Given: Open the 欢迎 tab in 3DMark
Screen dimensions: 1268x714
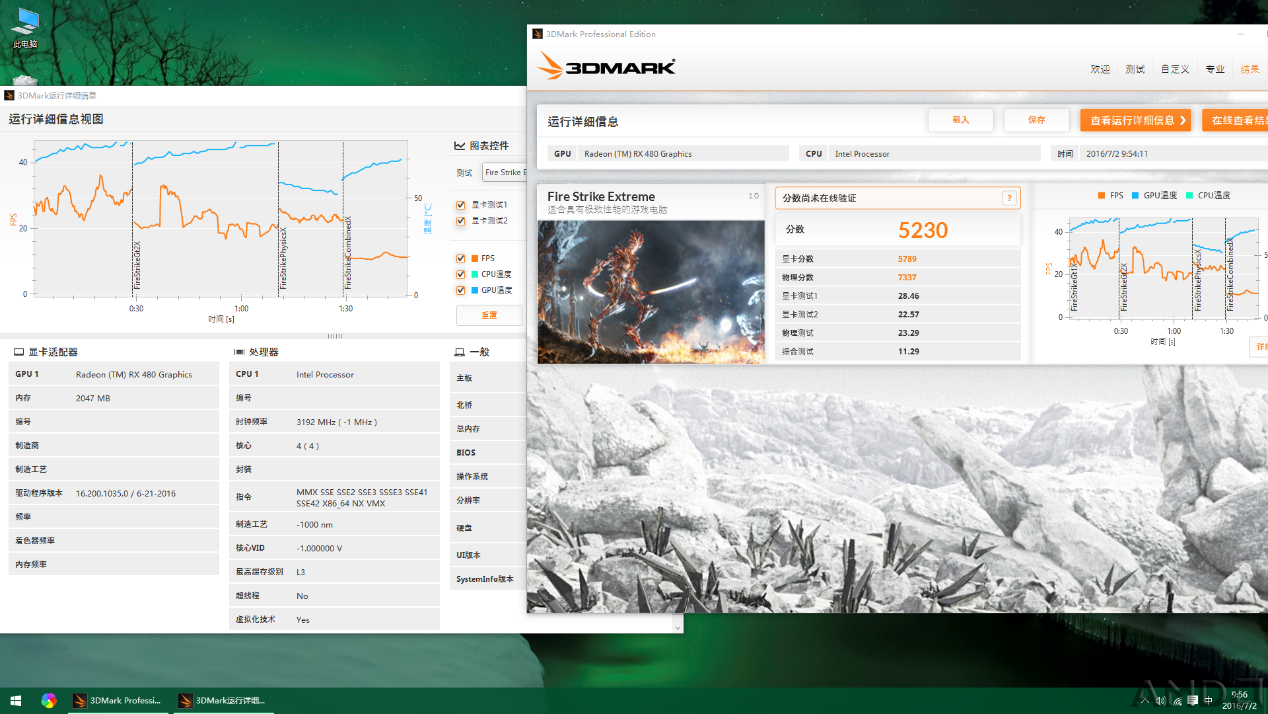Looking at the screenshot, I should (1100, 69).
